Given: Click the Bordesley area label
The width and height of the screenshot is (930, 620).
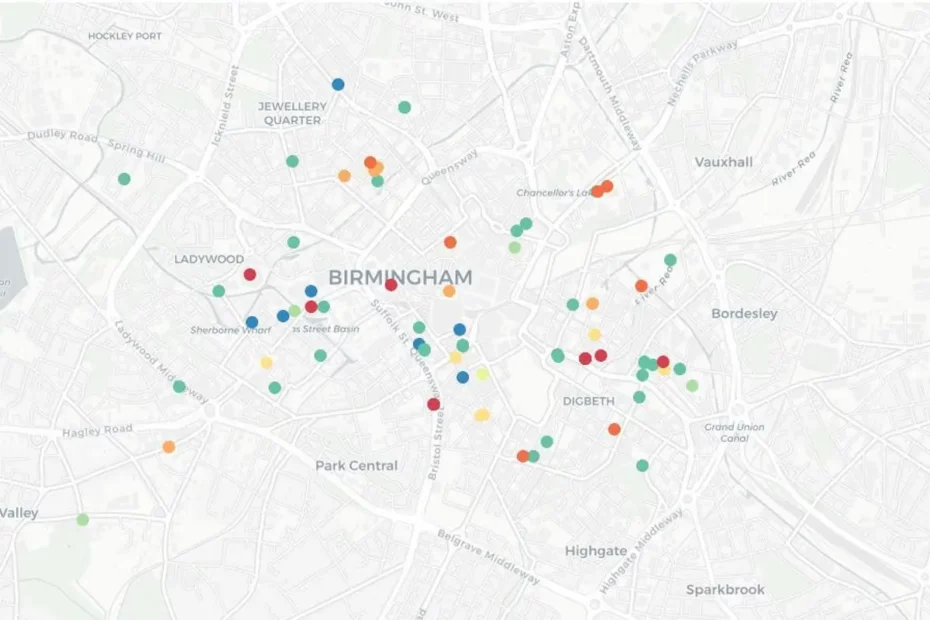Looking at the screenshot, I should pyautogui.click(x=744, y=313).
